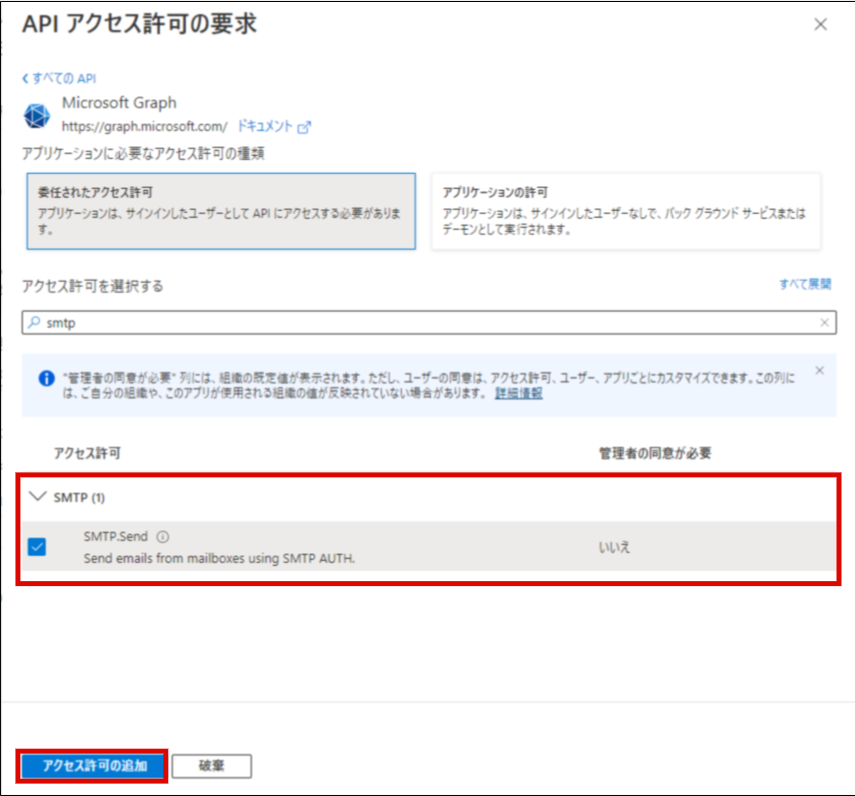Click the Microsoft Graph logo icon
The image size is (855, 796).
[x=37, y=116]
